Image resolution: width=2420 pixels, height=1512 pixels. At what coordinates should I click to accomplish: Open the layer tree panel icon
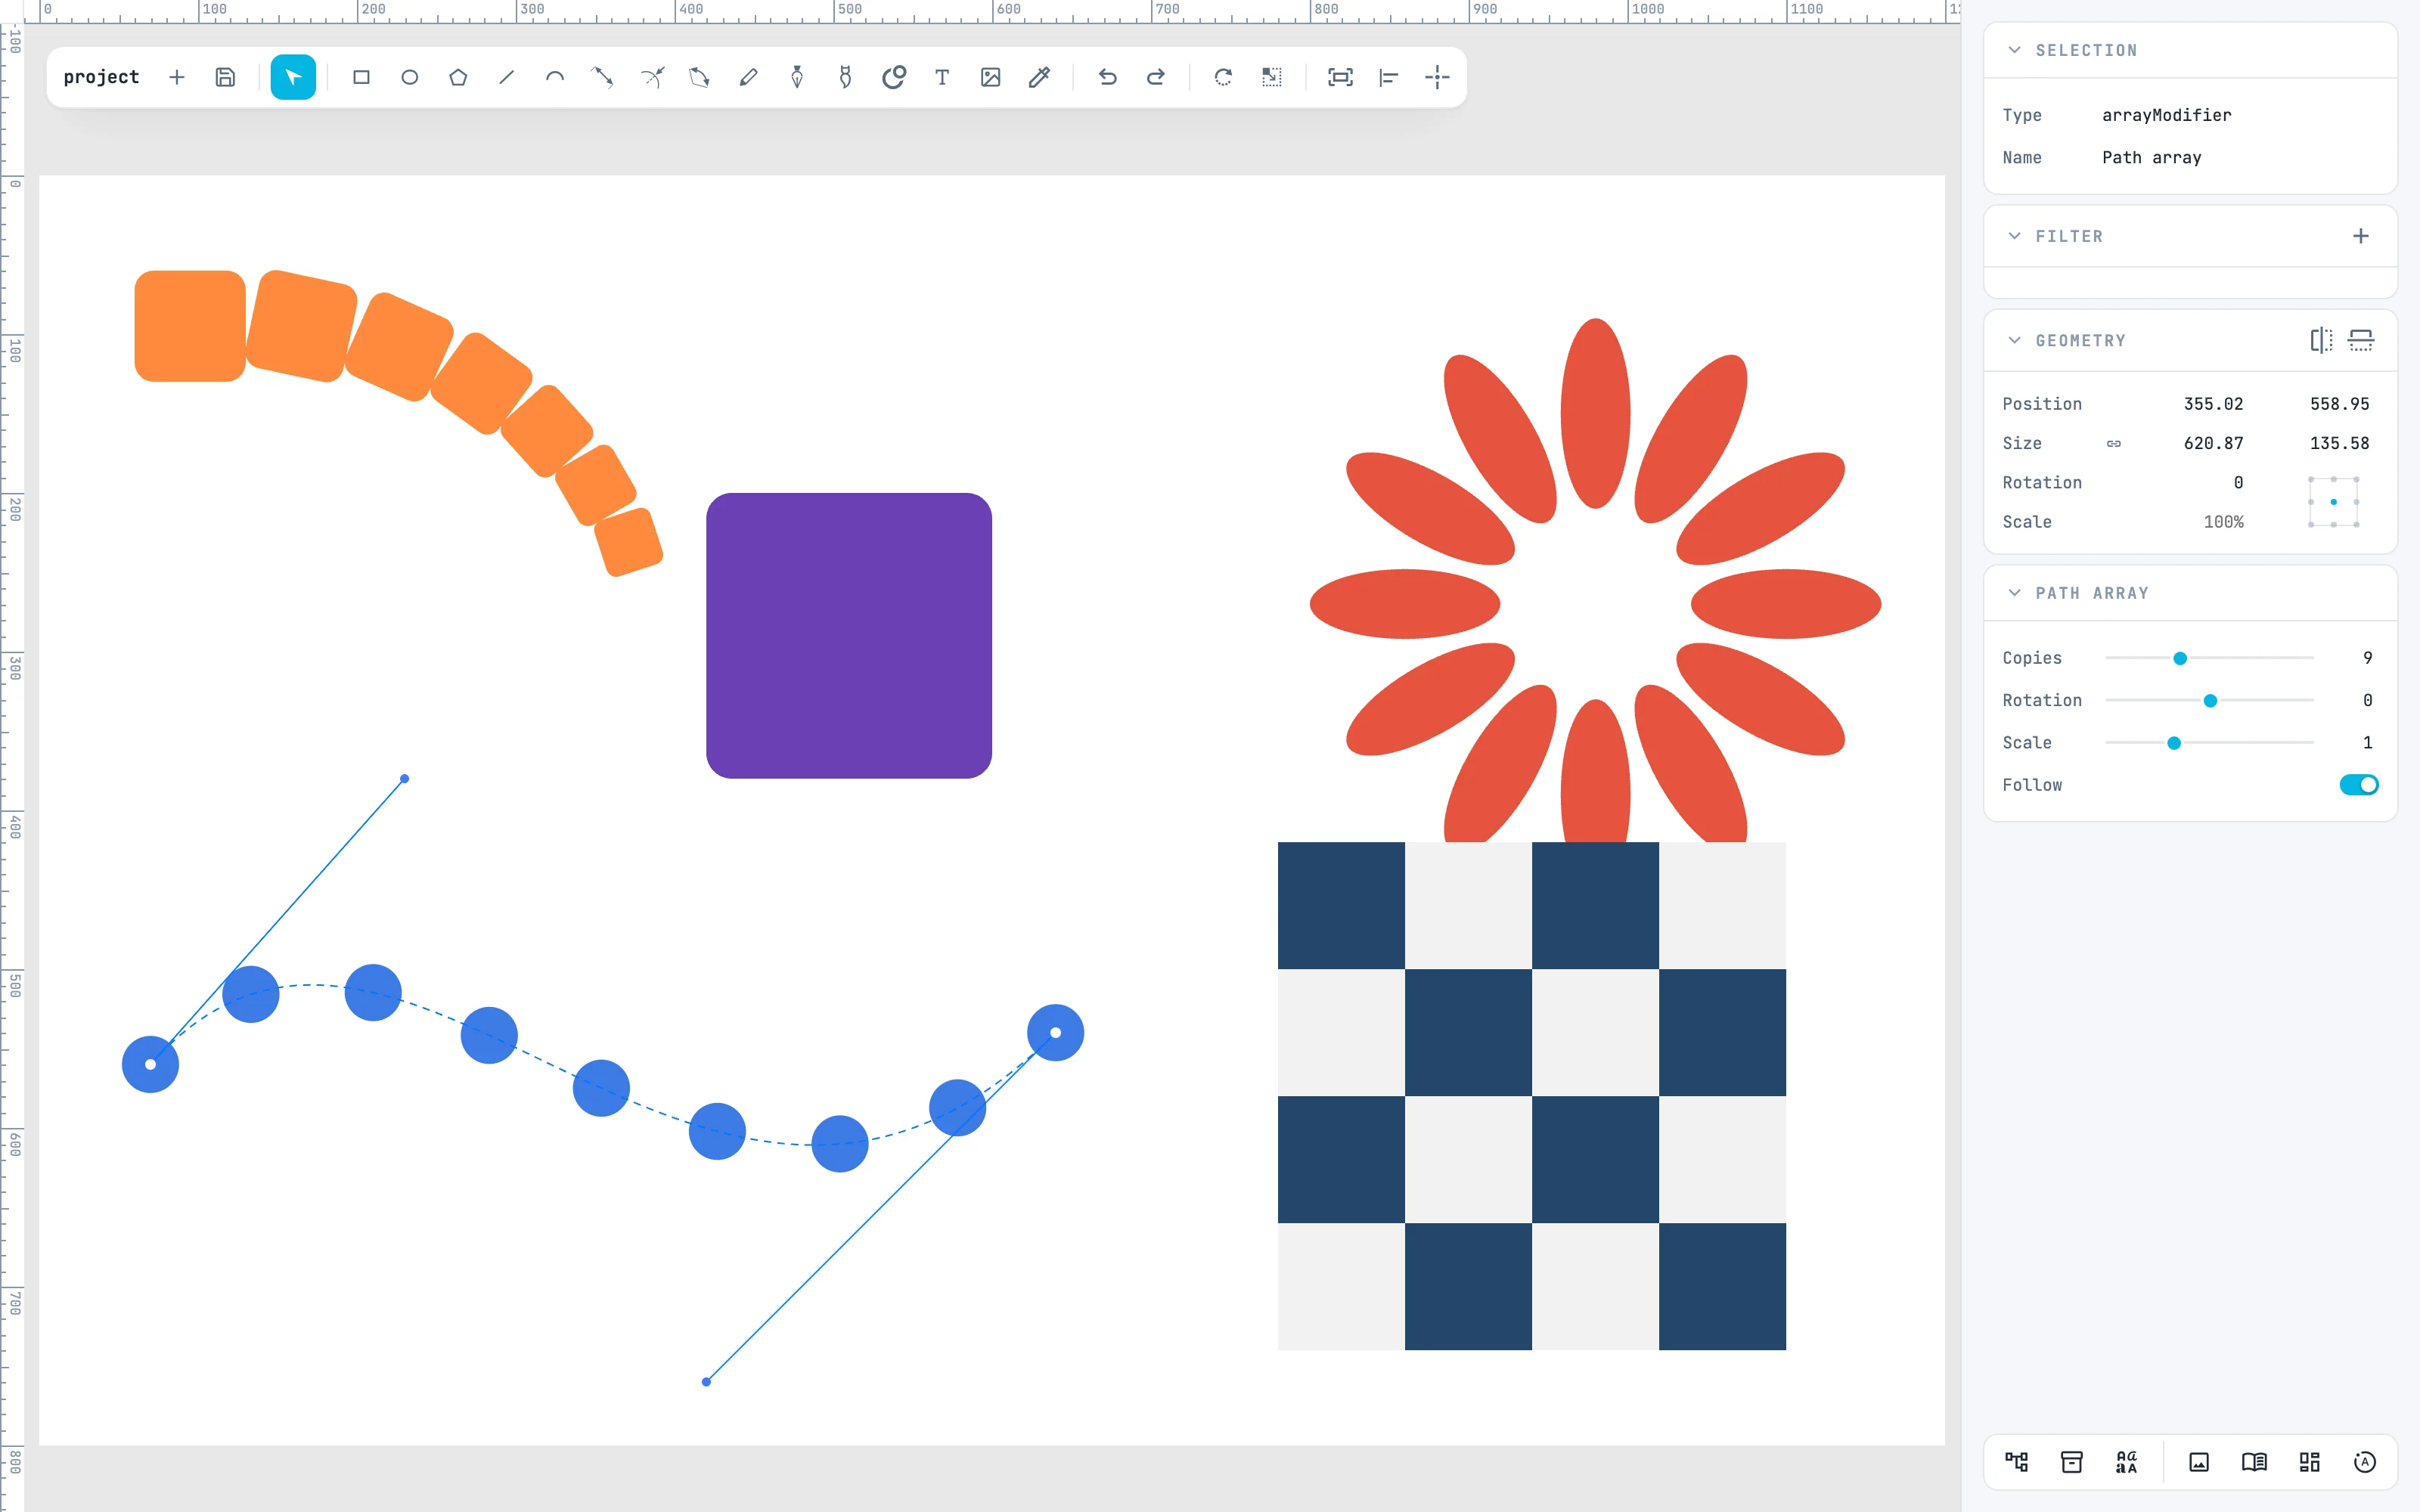pos(2016,1462)
